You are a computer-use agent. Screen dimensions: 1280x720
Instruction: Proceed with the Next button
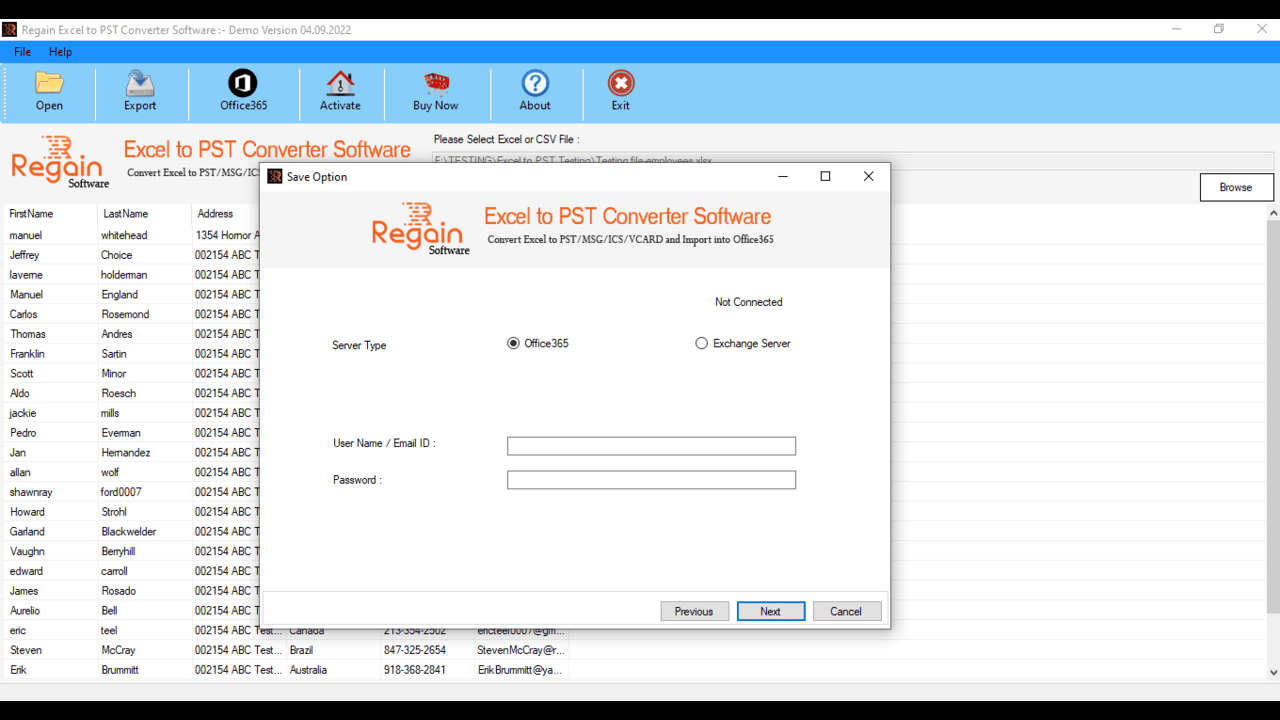(771, 611)
